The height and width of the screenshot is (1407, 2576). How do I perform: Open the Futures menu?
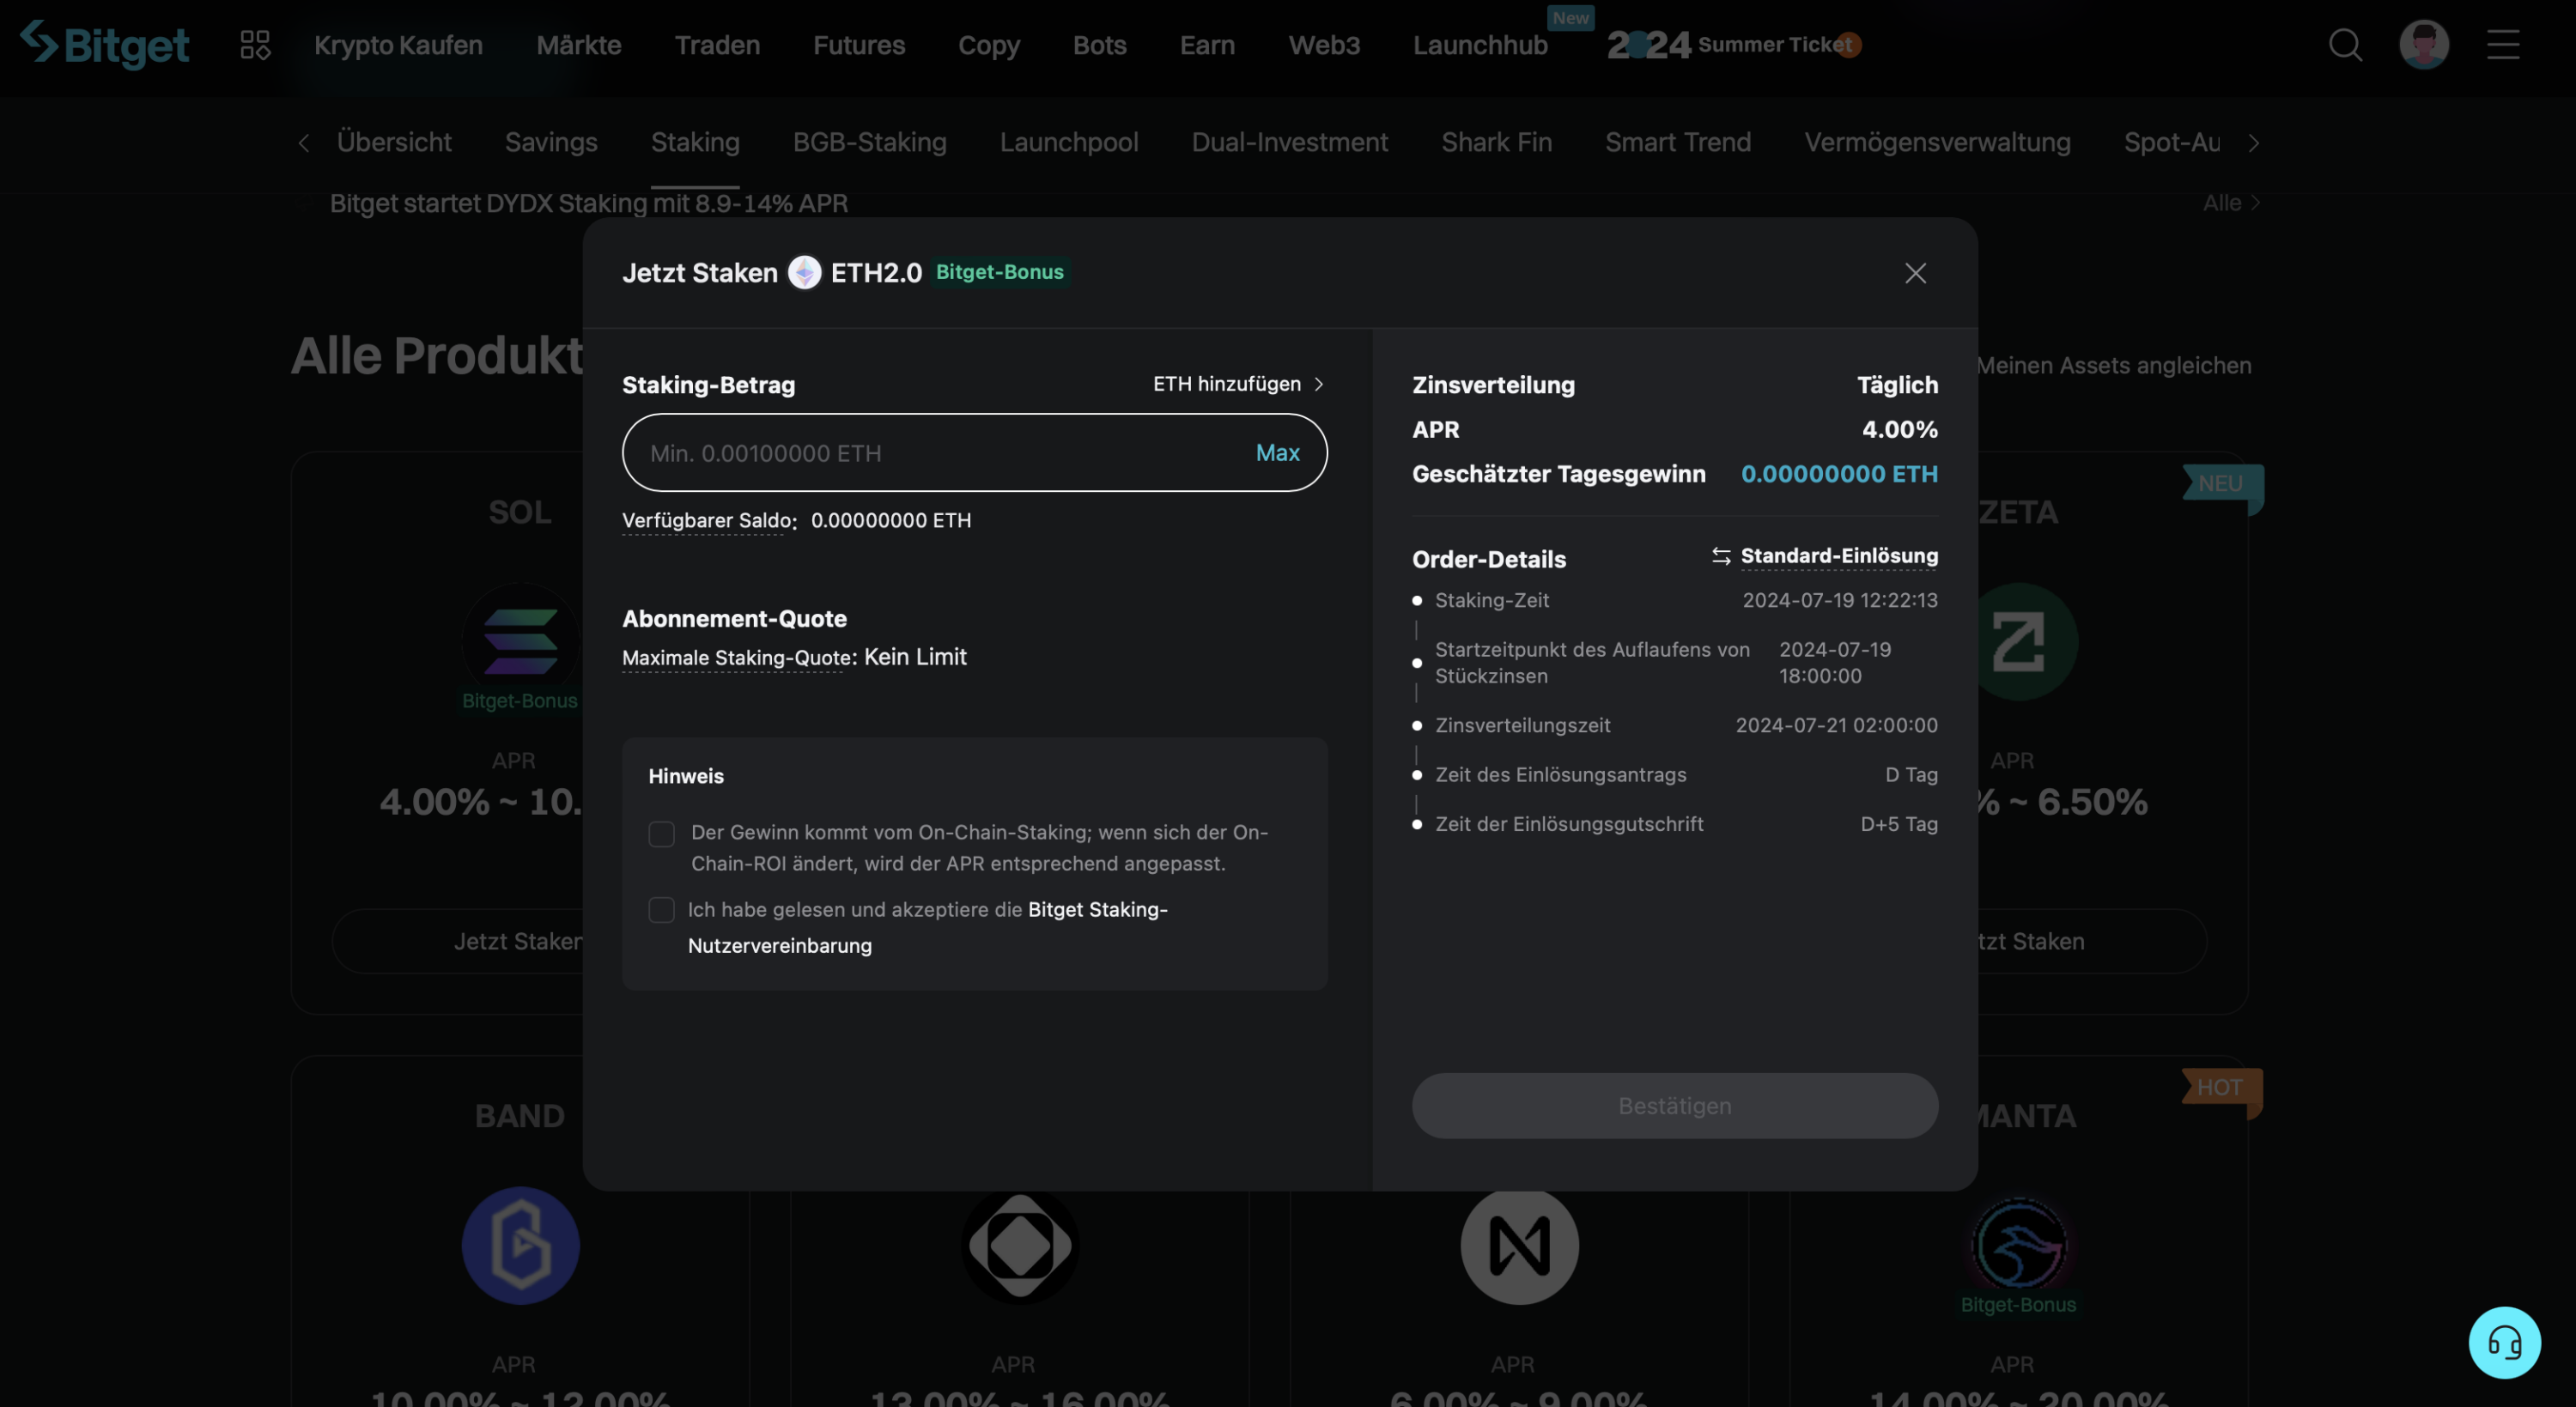pos(858,45)
